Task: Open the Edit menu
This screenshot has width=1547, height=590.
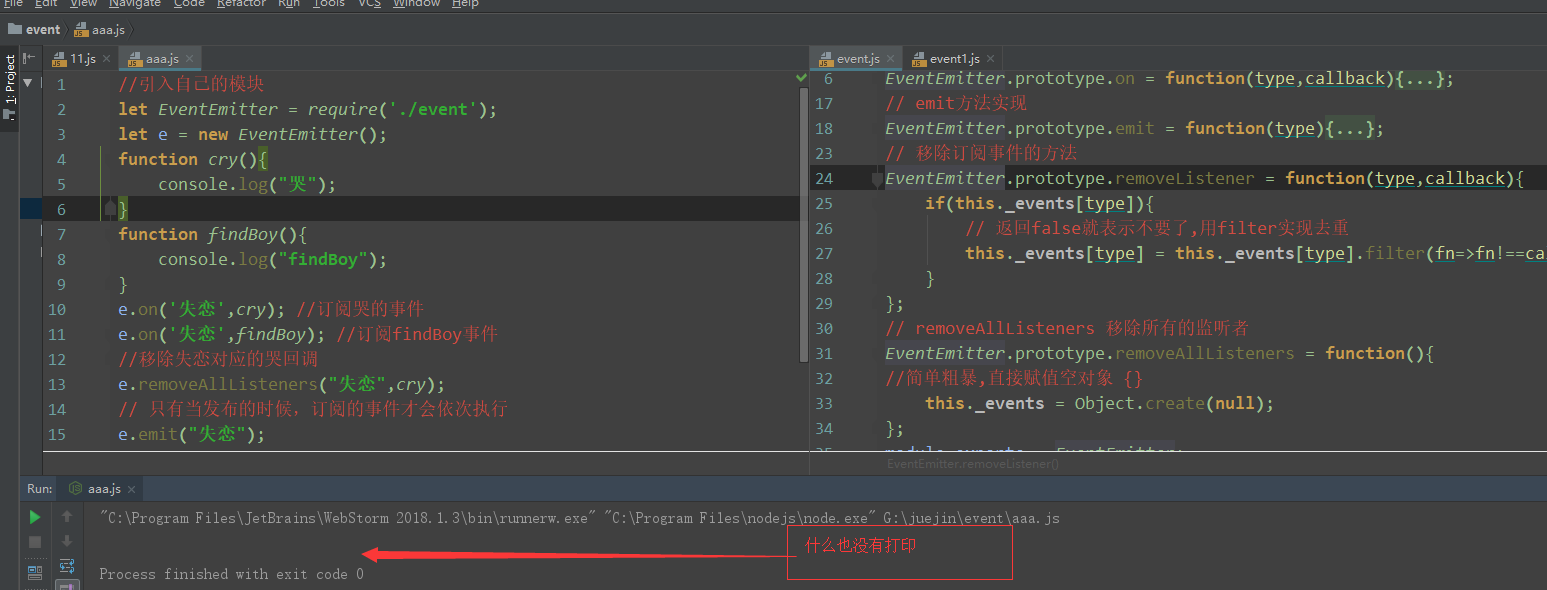Action: (46, 4)
